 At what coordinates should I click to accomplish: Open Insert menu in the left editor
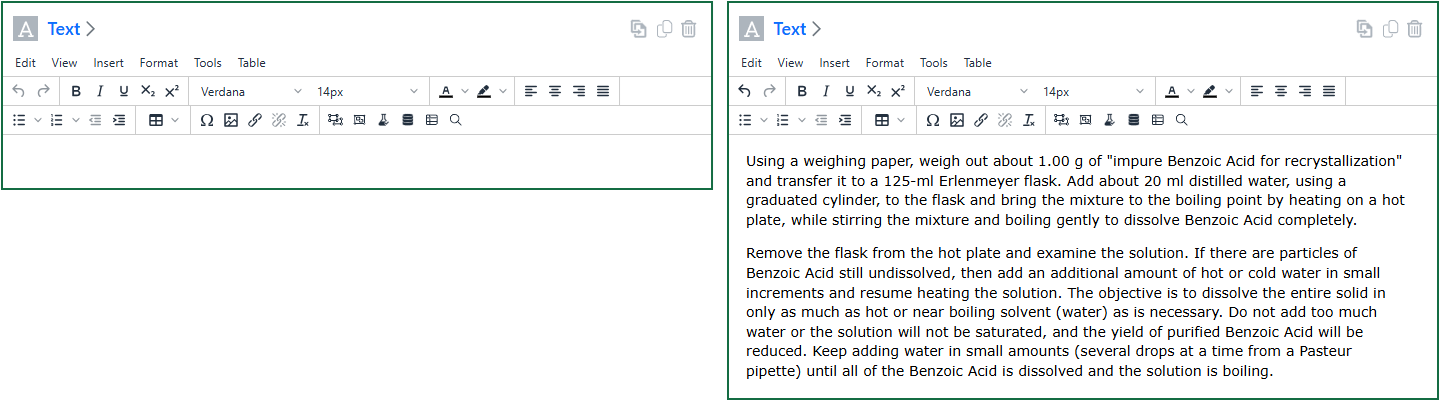point(109,62)
